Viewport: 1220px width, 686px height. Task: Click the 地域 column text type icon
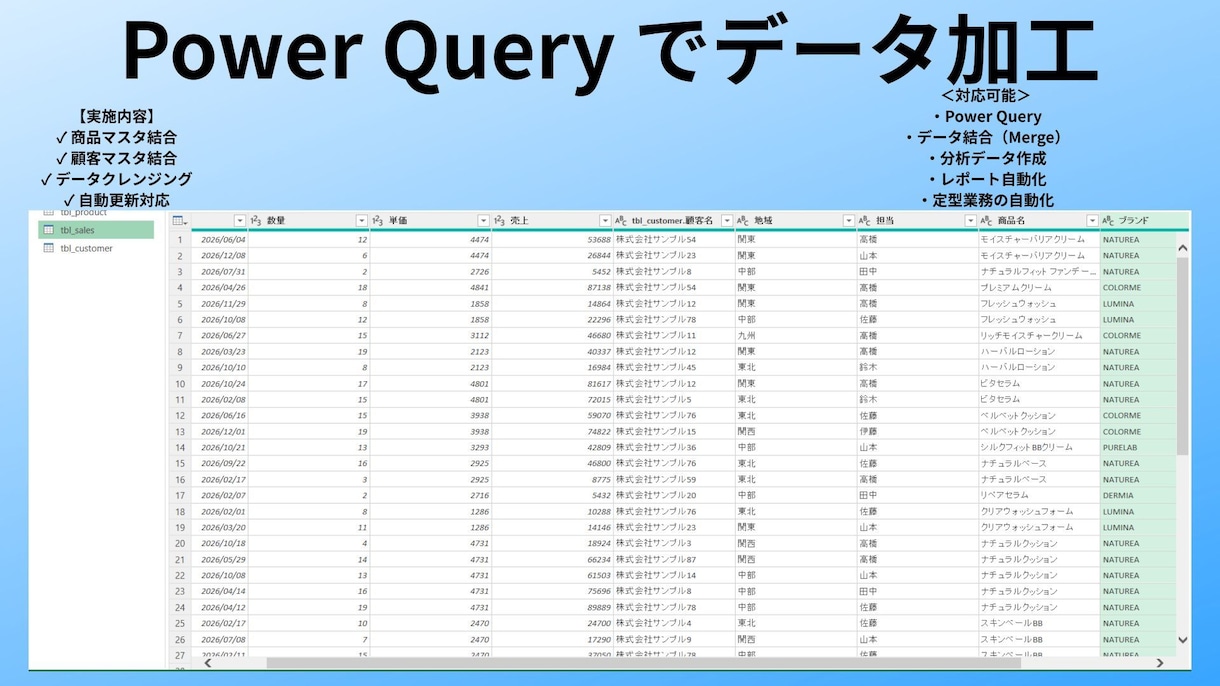(744, 220)
